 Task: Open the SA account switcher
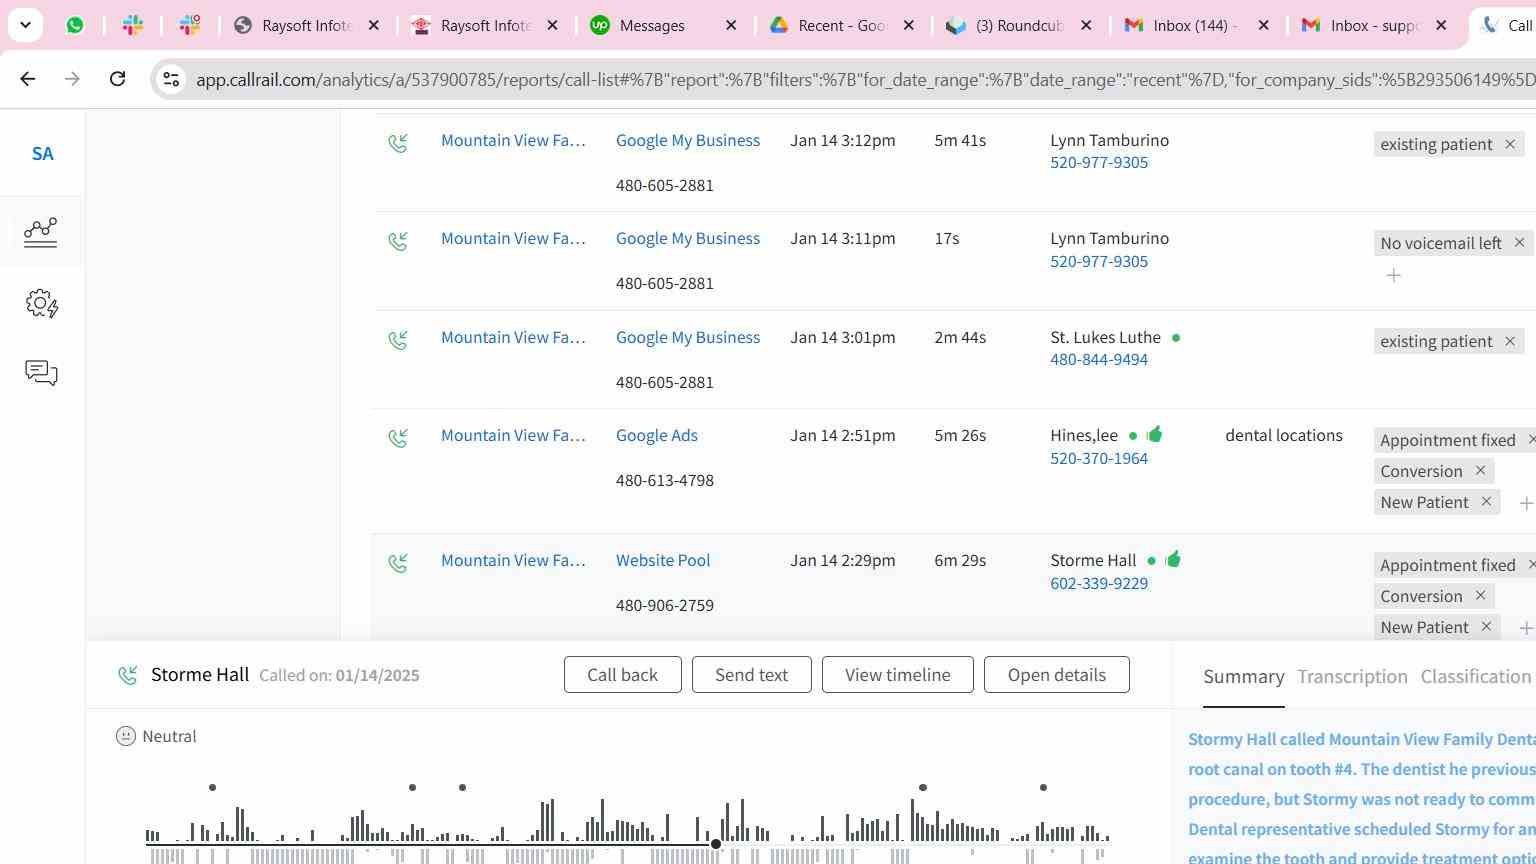point(42,153)
